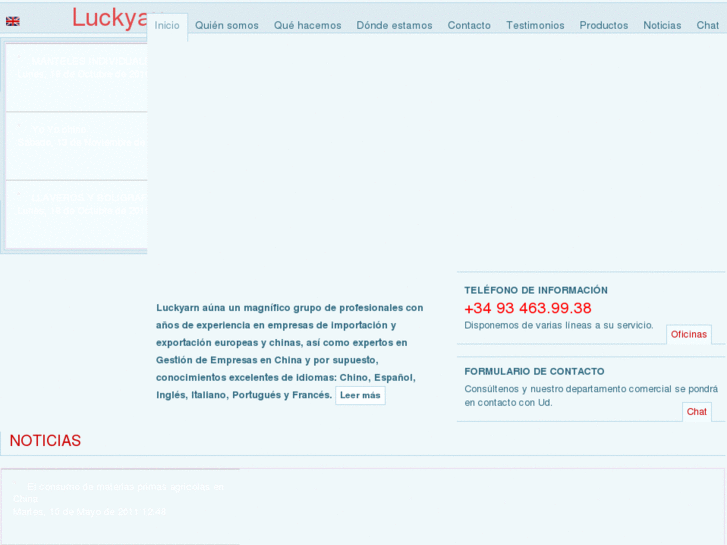Click the Luckyarn description paragraph

click(290, 351)
